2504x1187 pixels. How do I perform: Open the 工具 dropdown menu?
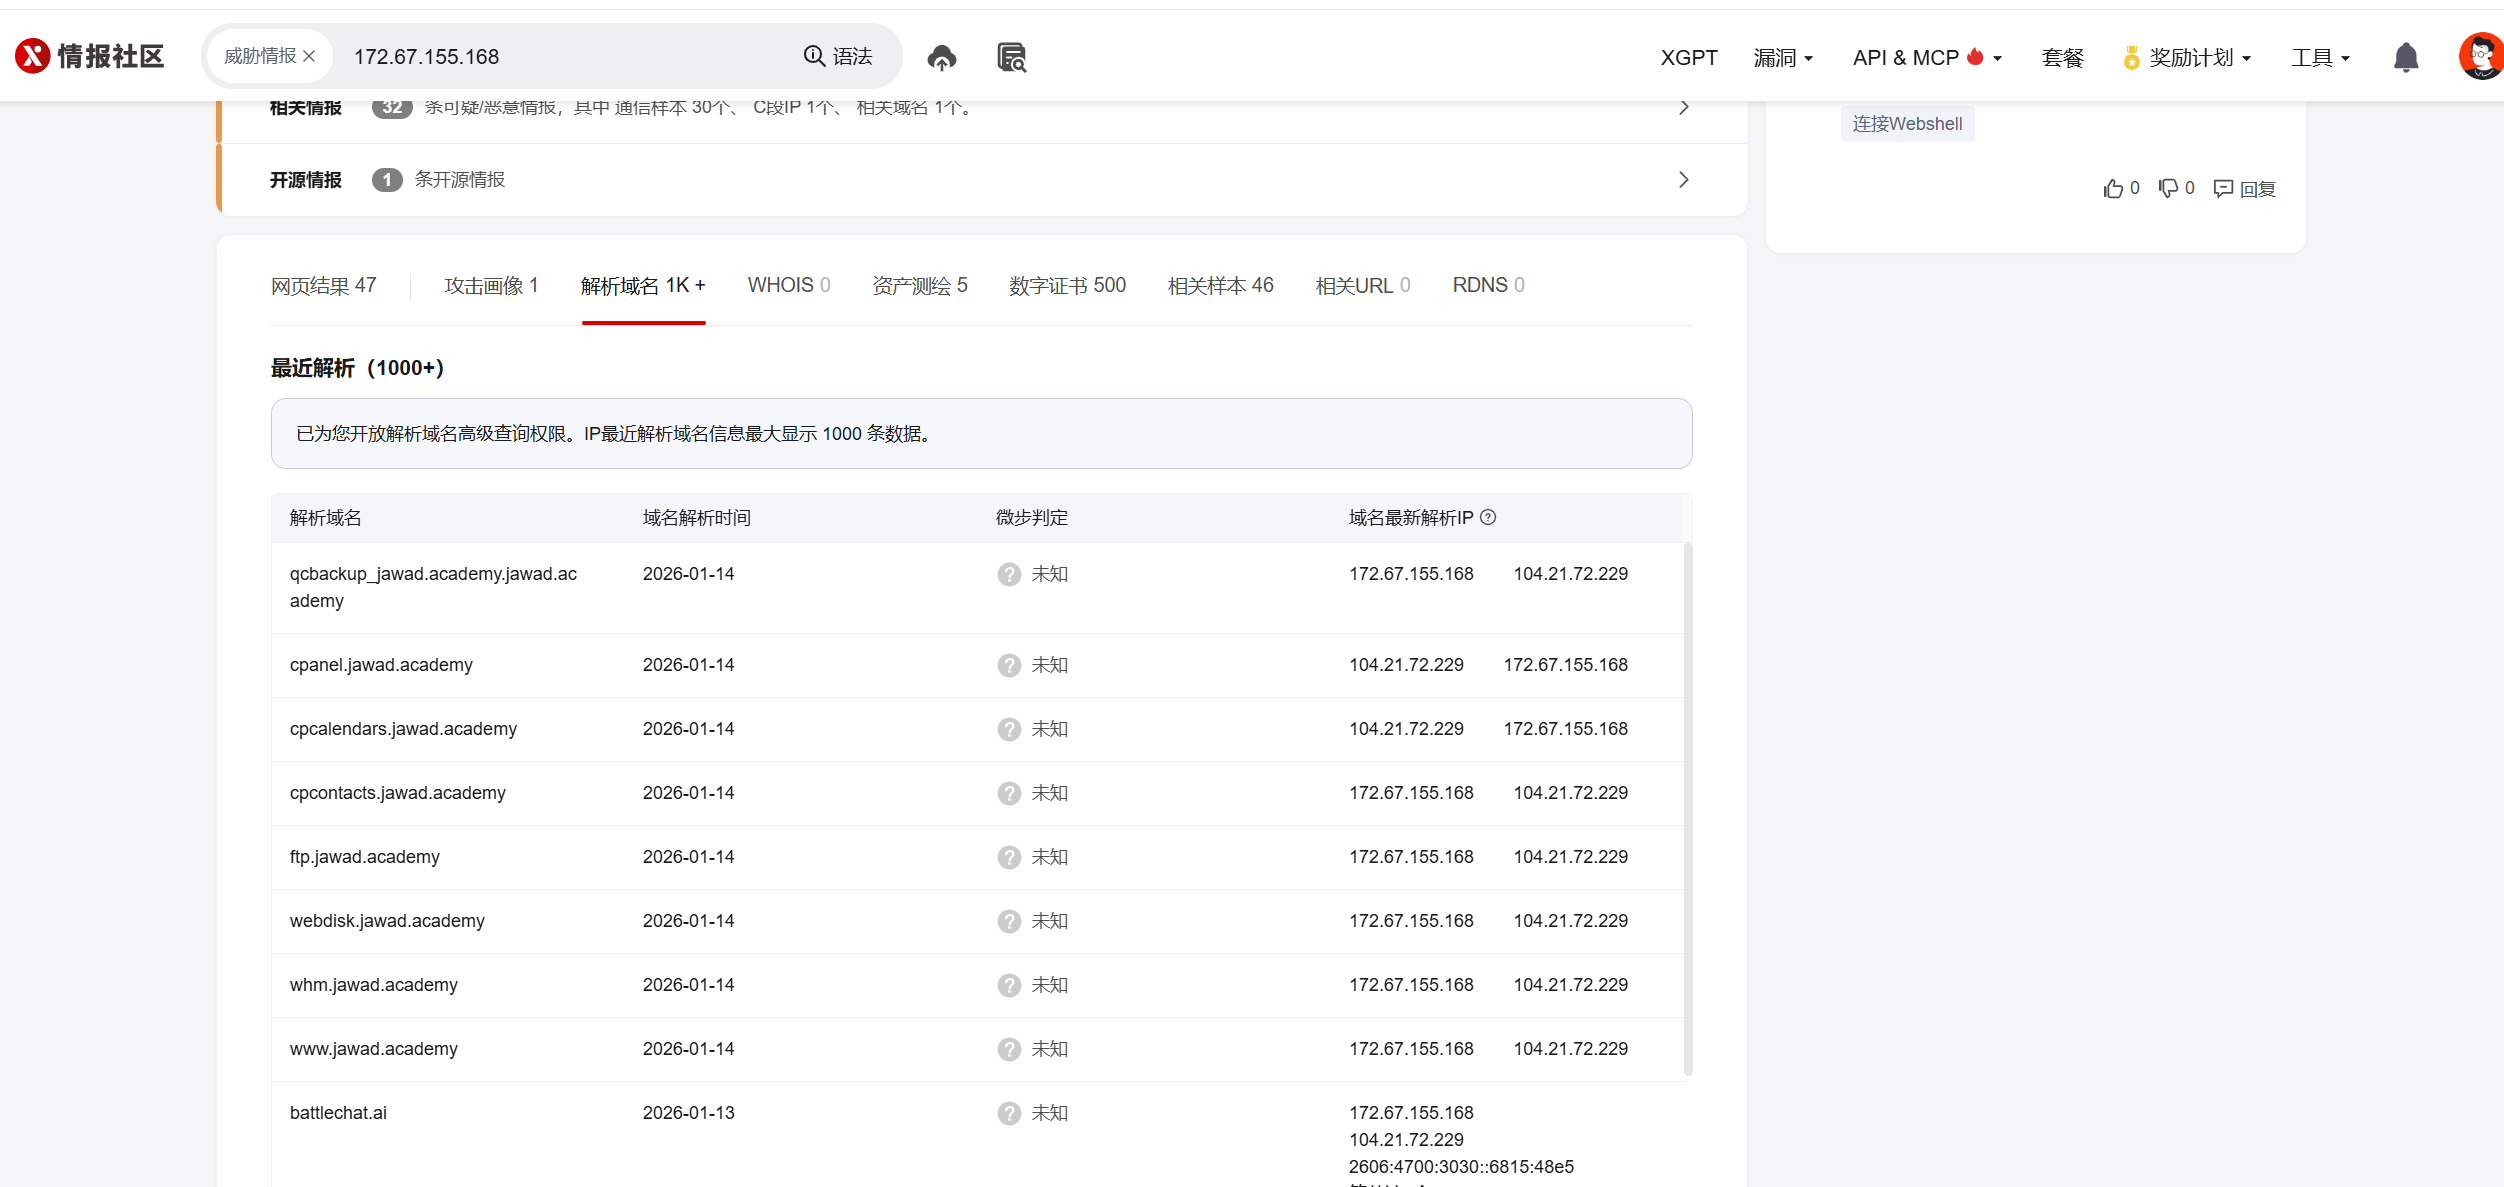coord(2320,58)
